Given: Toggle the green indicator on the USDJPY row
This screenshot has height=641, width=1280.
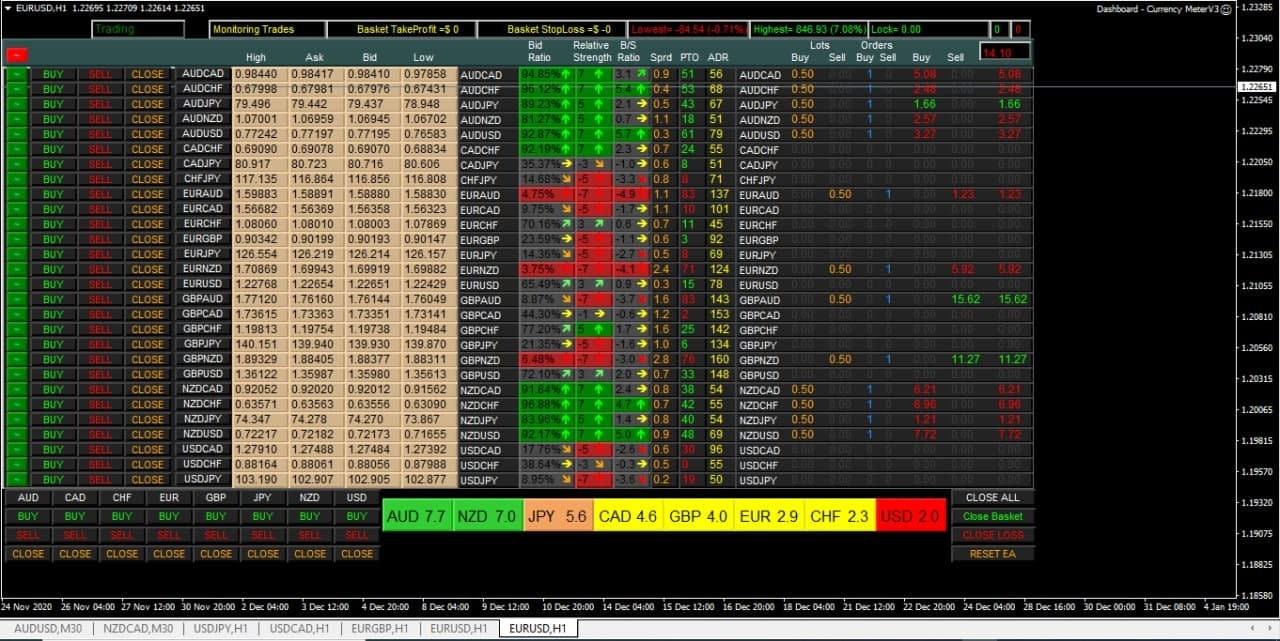Looking at the screenshot, I should coord(18,479).
